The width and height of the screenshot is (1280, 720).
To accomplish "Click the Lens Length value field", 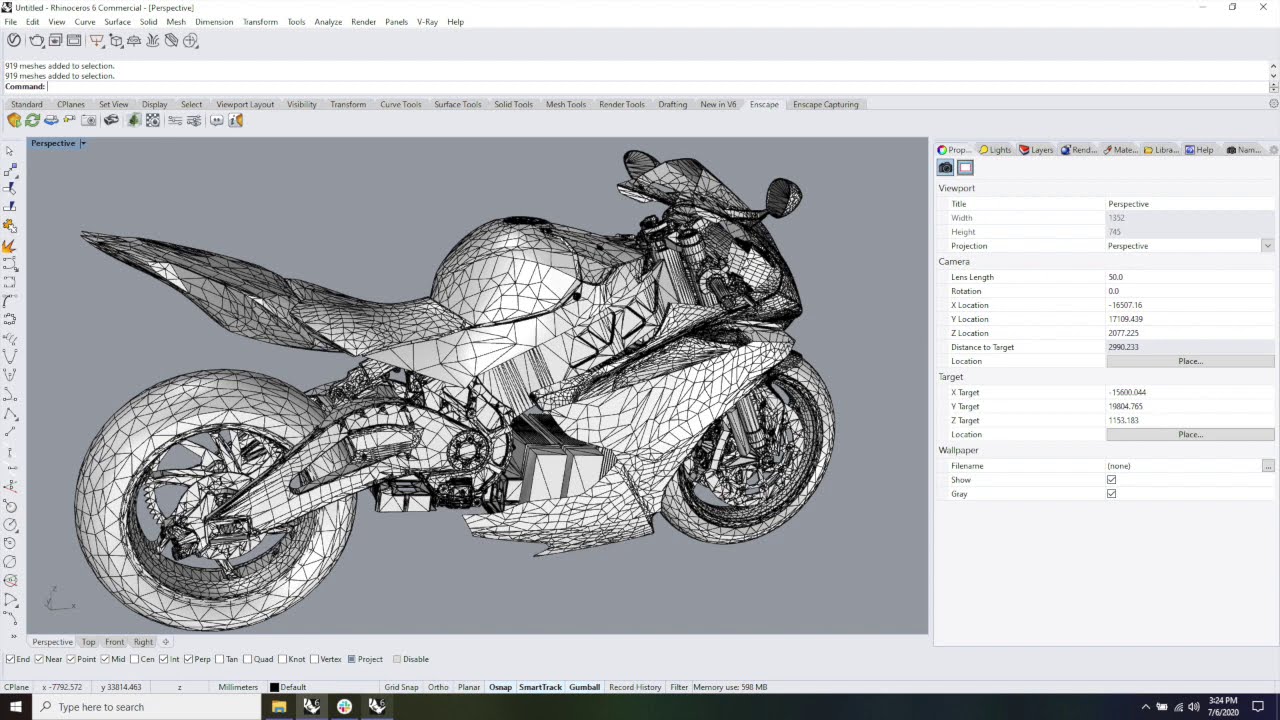I will pos(1190,277).
